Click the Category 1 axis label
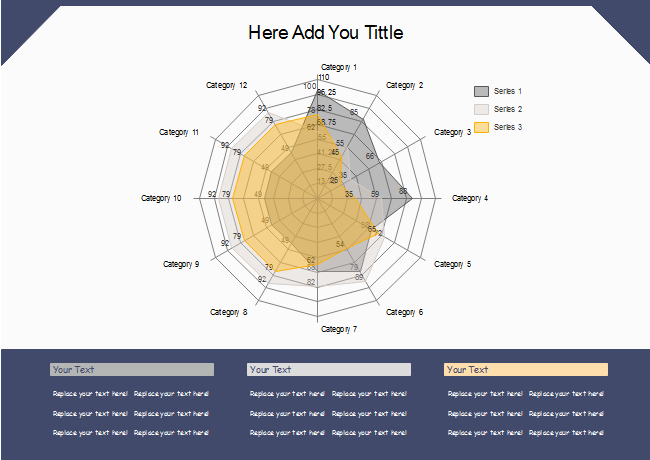650x460 pixels. tap(339, 67)
